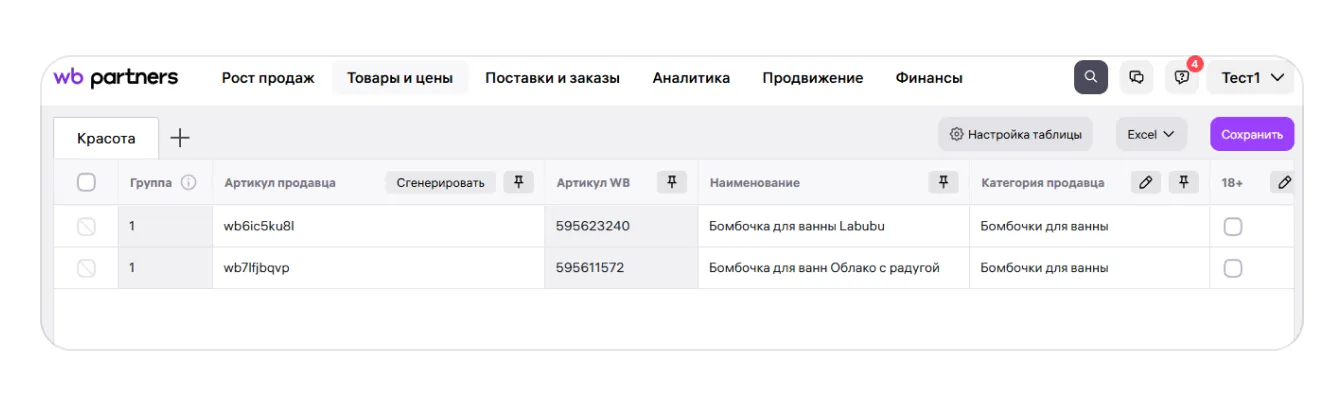
Task: Go to the Аналитика menu
Action: [691, 78]
